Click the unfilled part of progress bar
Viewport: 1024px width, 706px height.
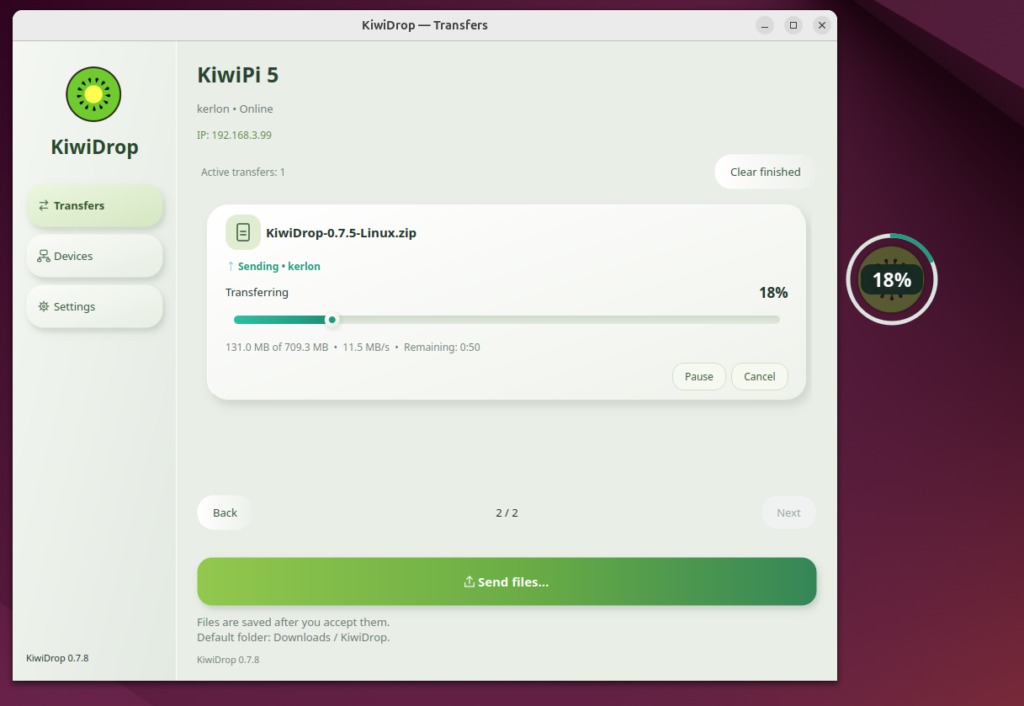pyautogui.click(x=558, y=319)
